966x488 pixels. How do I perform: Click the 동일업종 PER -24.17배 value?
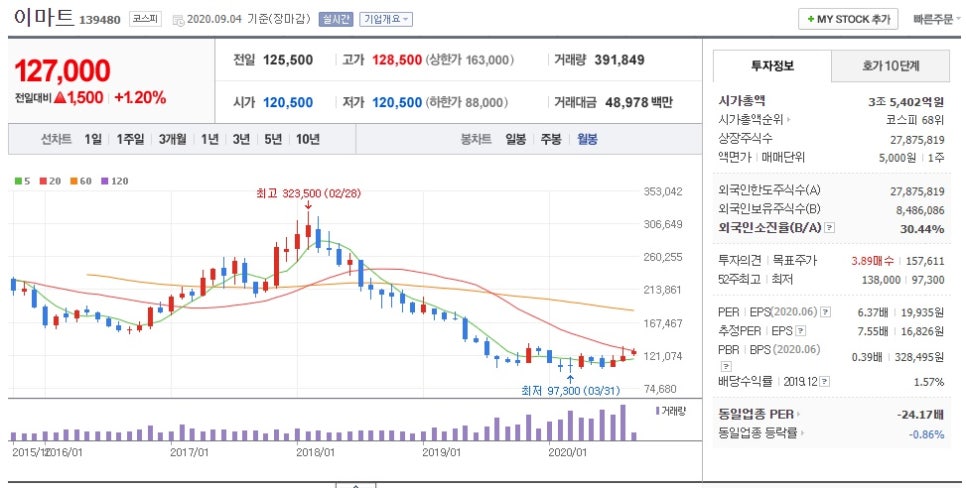pos(920,415)
